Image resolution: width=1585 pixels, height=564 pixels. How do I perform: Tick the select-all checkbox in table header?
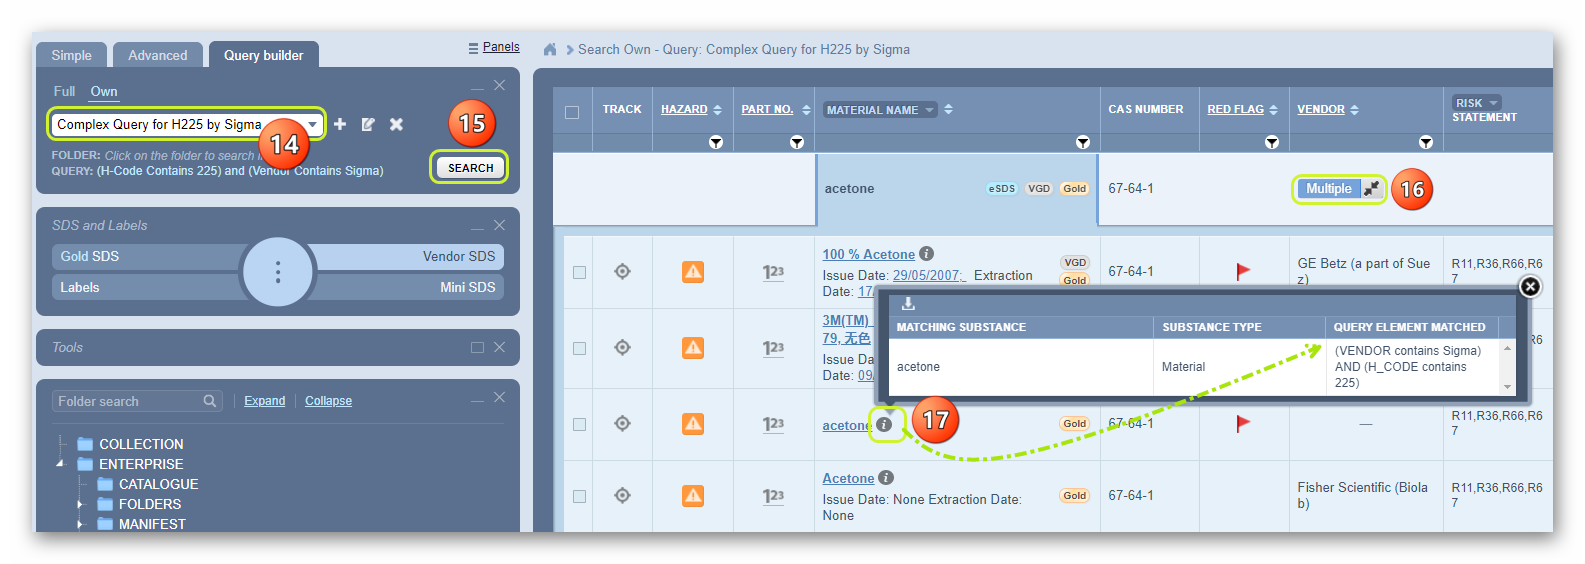[572, 112]
